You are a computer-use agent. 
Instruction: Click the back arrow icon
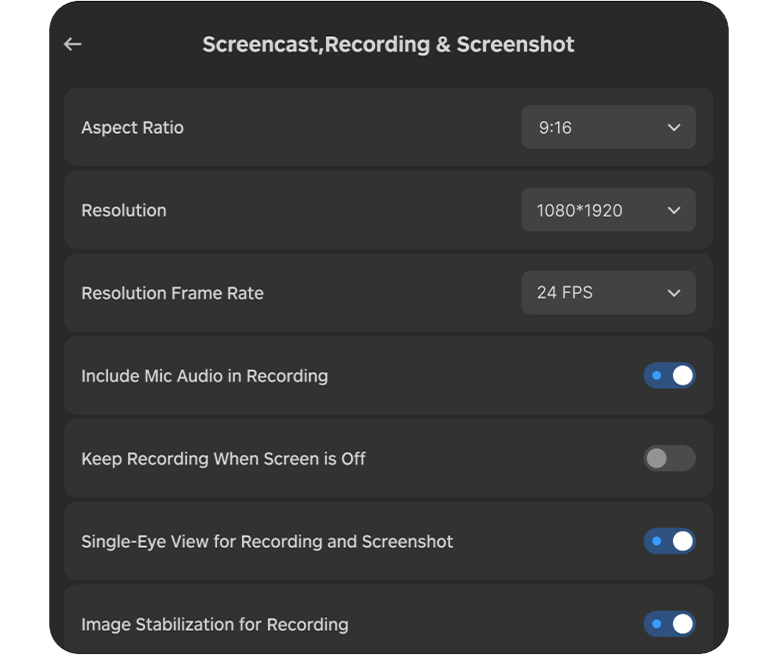click(72, 44)
